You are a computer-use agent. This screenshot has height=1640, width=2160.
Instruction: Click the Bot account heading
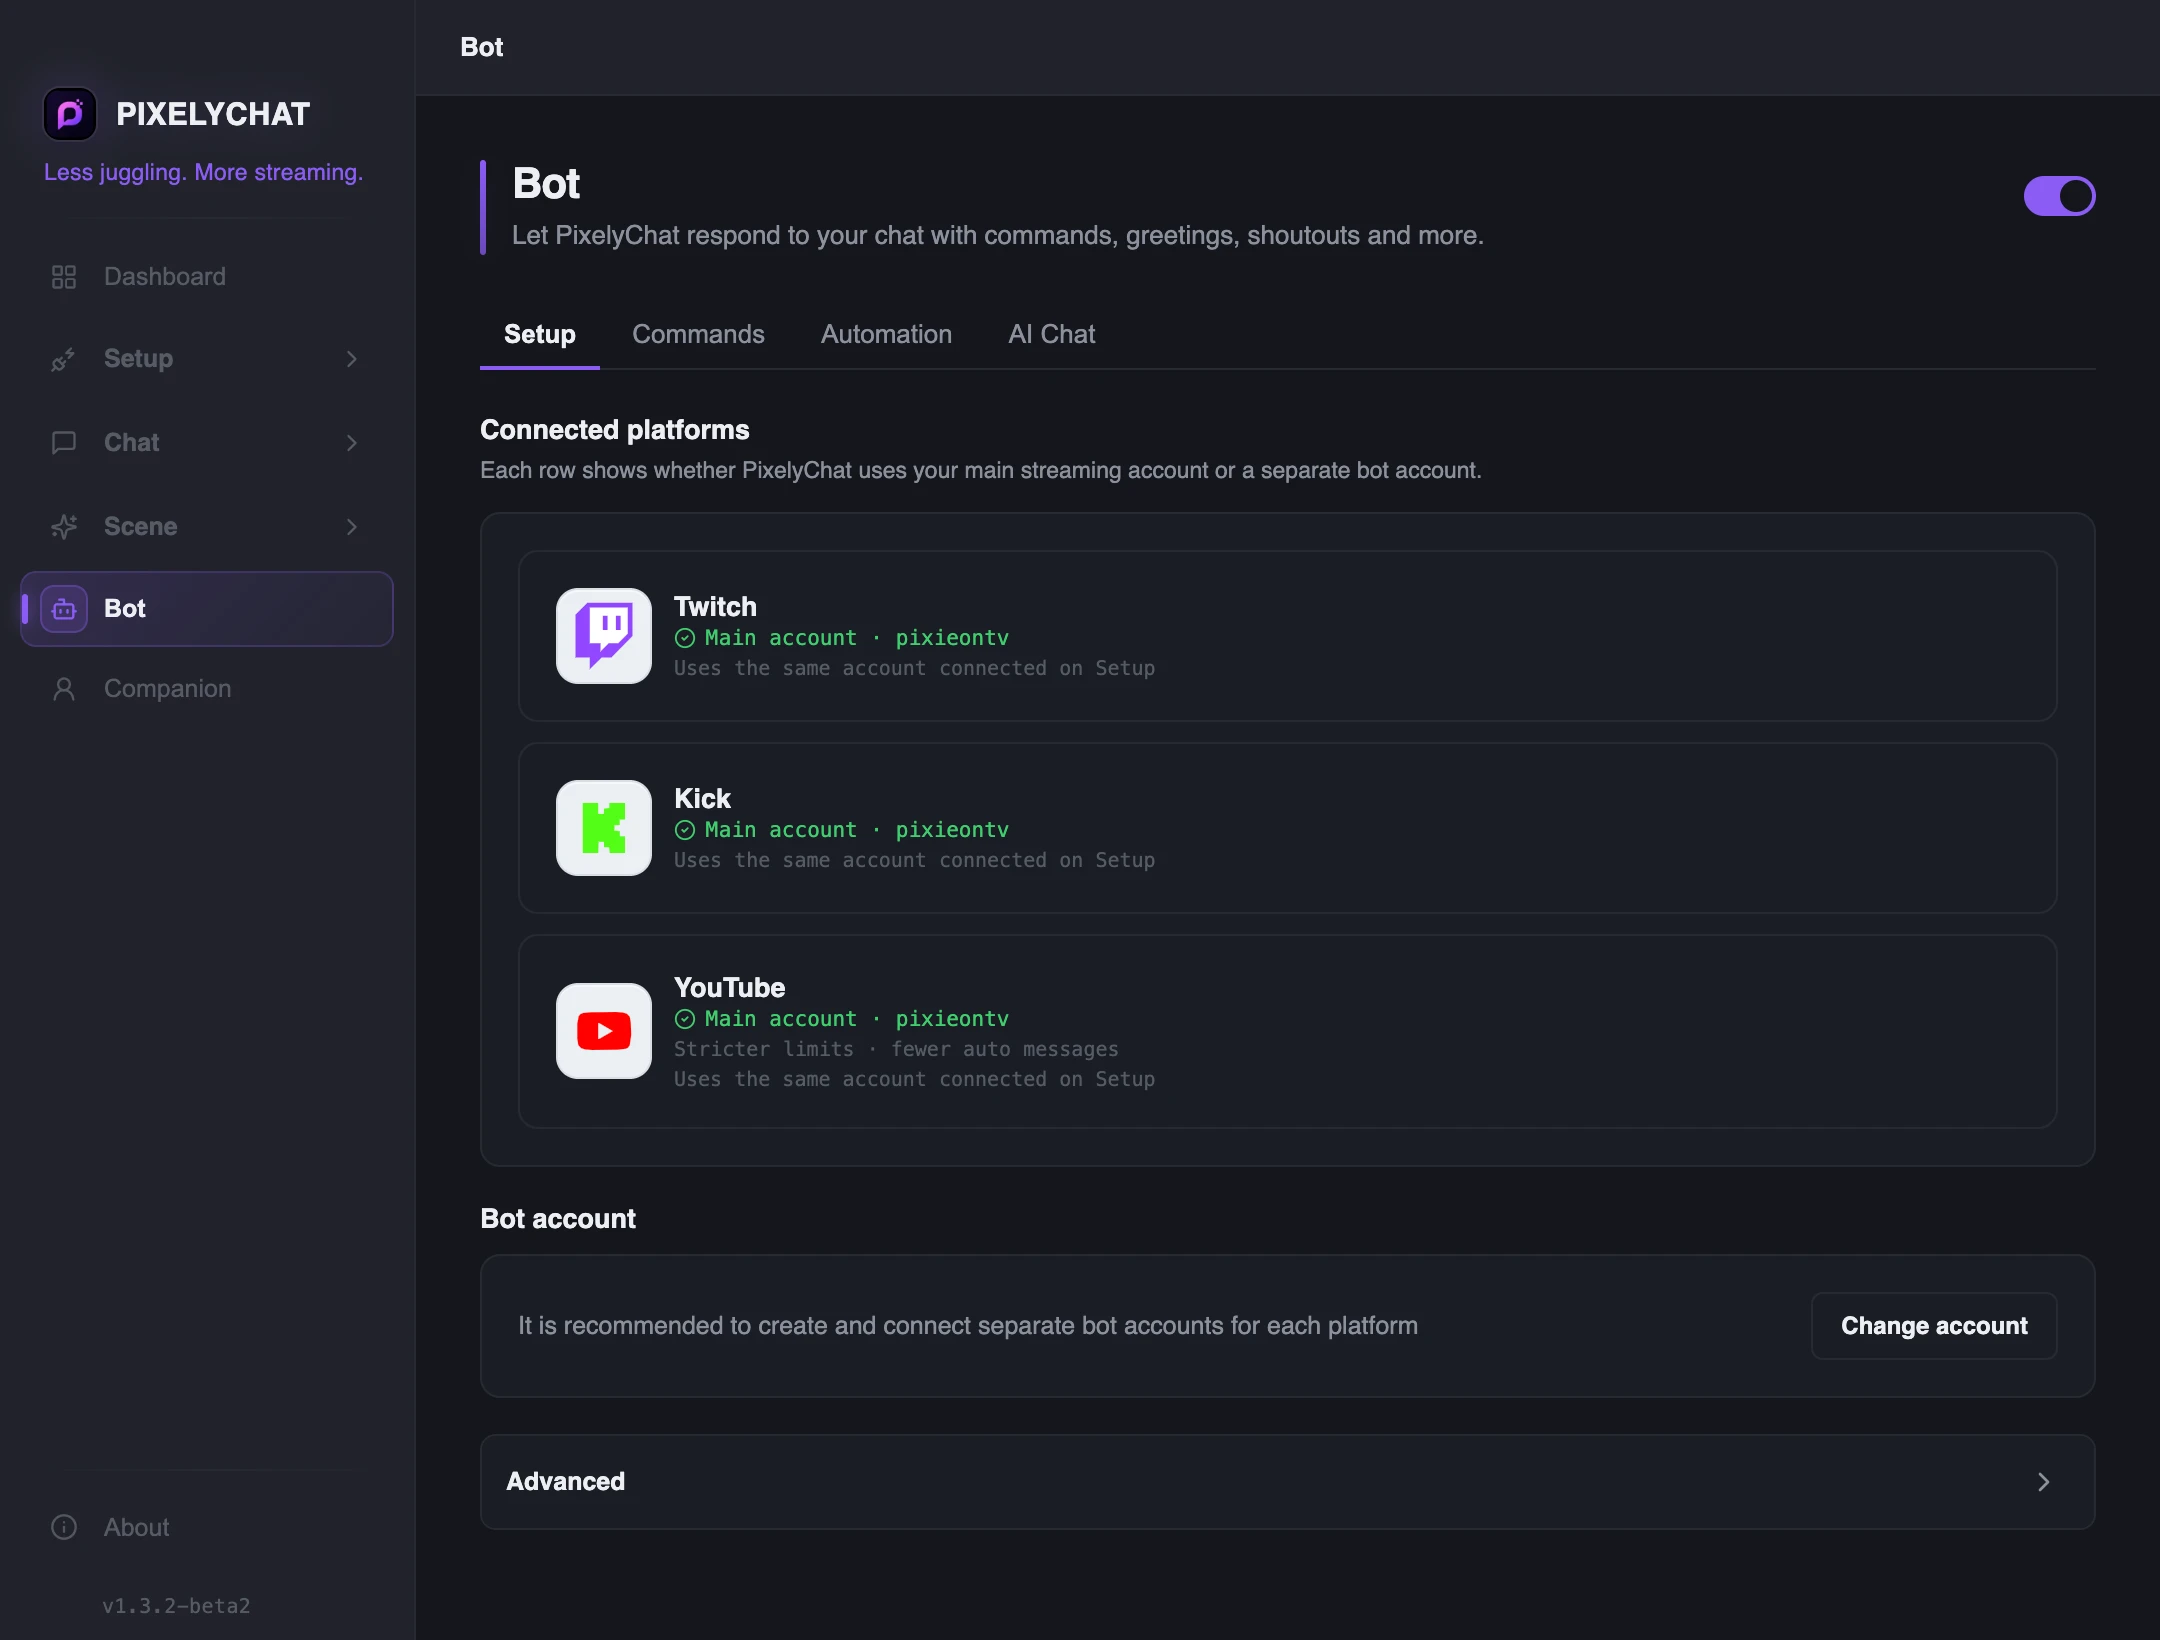558,1219
